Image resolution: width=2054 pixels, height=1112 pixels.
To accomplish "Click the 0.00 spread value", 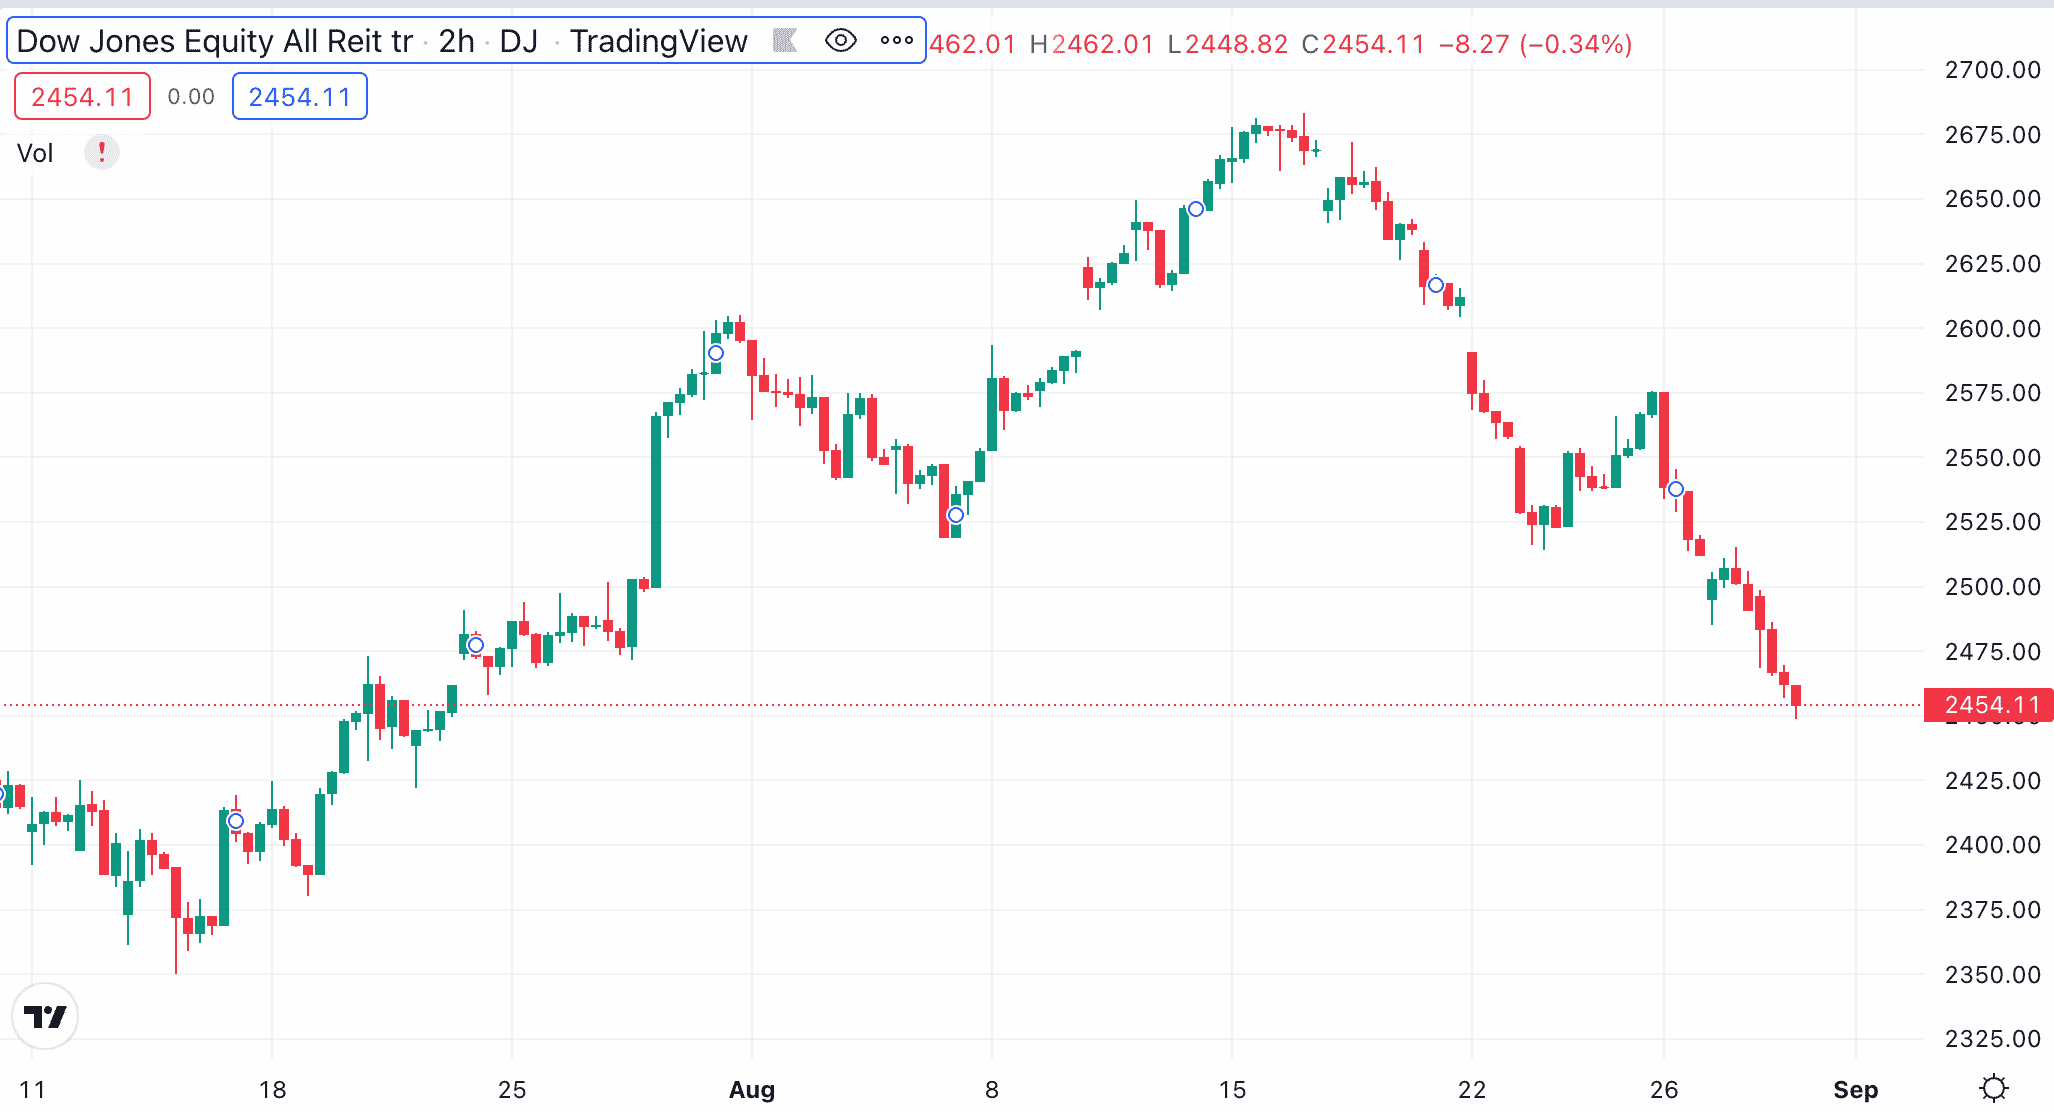I will [191, 96].
